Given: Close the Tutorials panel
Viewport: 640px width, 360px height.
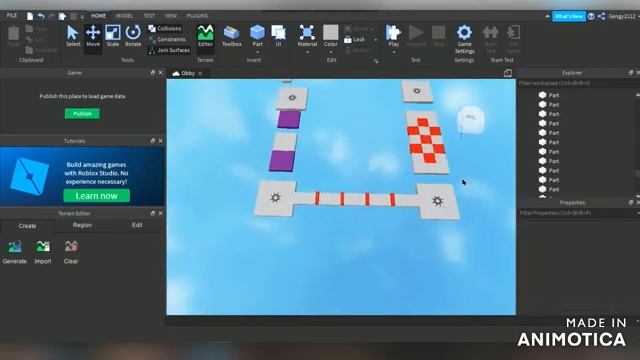Looking at the screenshot, I should (160, 140).
